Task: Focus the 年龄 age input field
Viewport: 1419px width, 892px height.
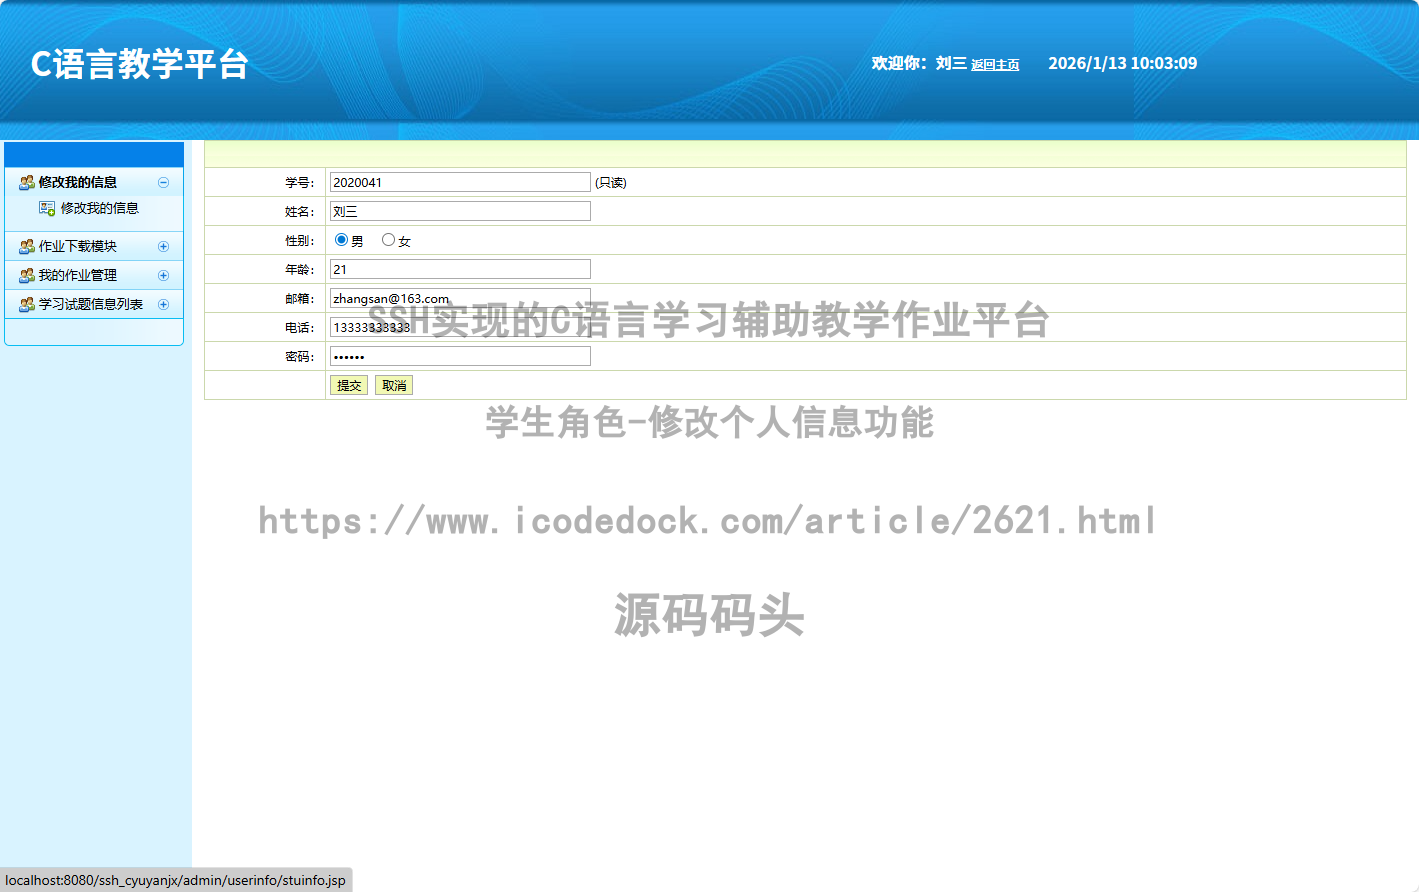Action: pos(460,269)
